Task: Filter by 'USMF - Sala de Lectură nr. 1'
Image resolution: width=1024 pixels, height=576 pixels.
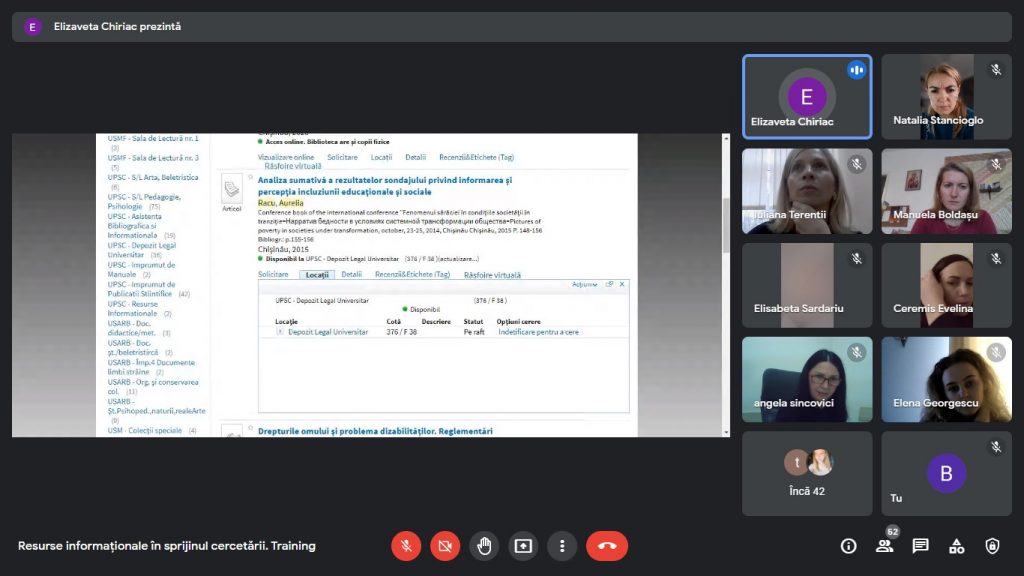Action: point(153,138)
